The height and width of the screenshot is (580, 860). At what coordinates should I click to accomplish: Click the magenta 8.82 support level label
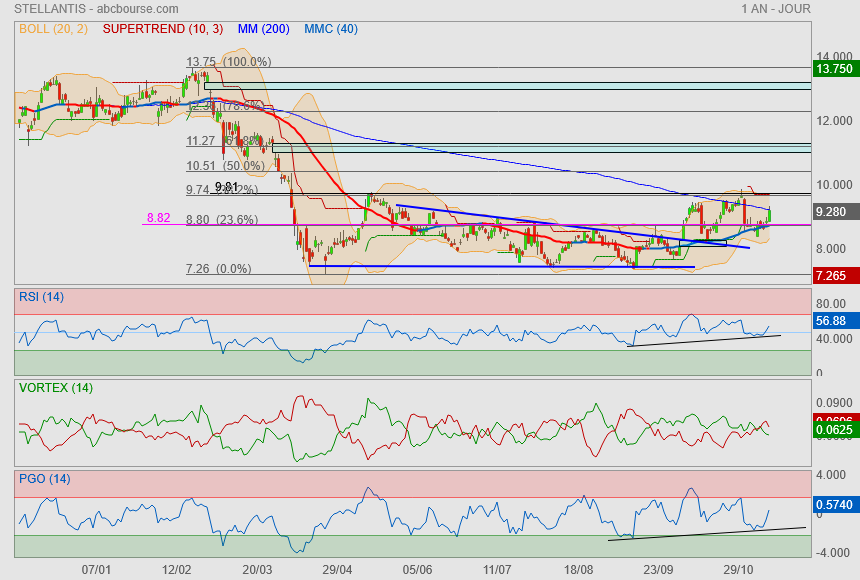(x=158, y=217)
